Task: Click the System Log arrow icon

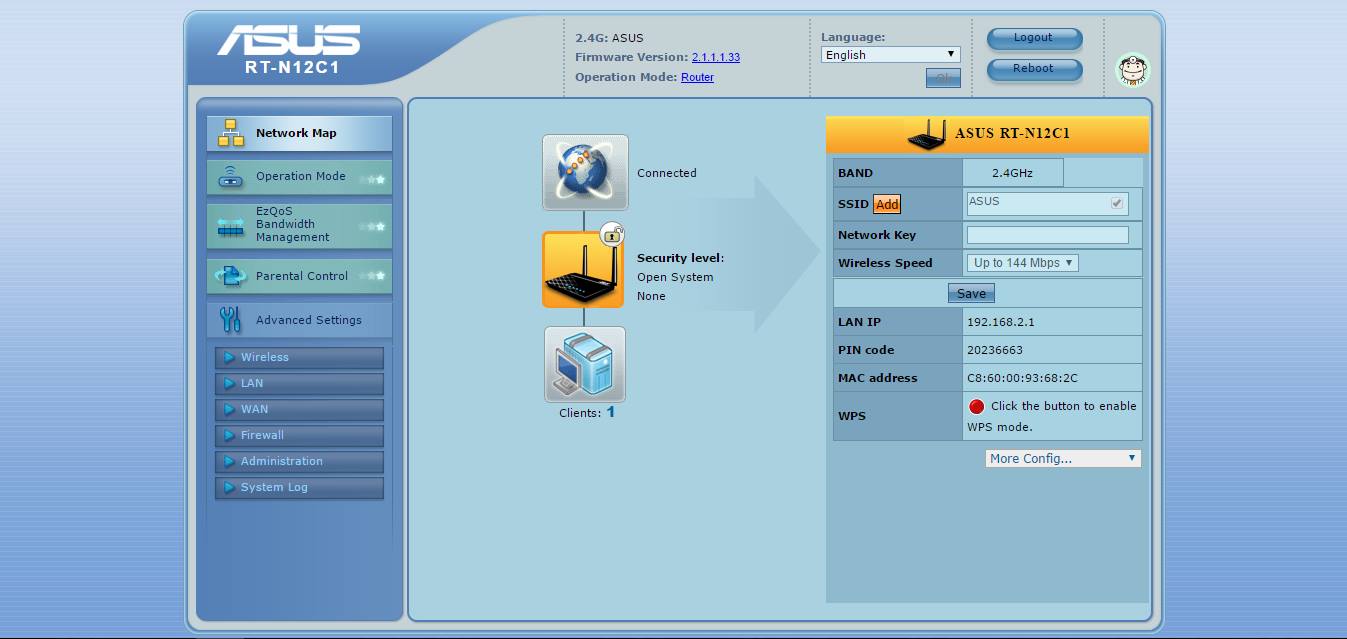Action: coord(230,488)
